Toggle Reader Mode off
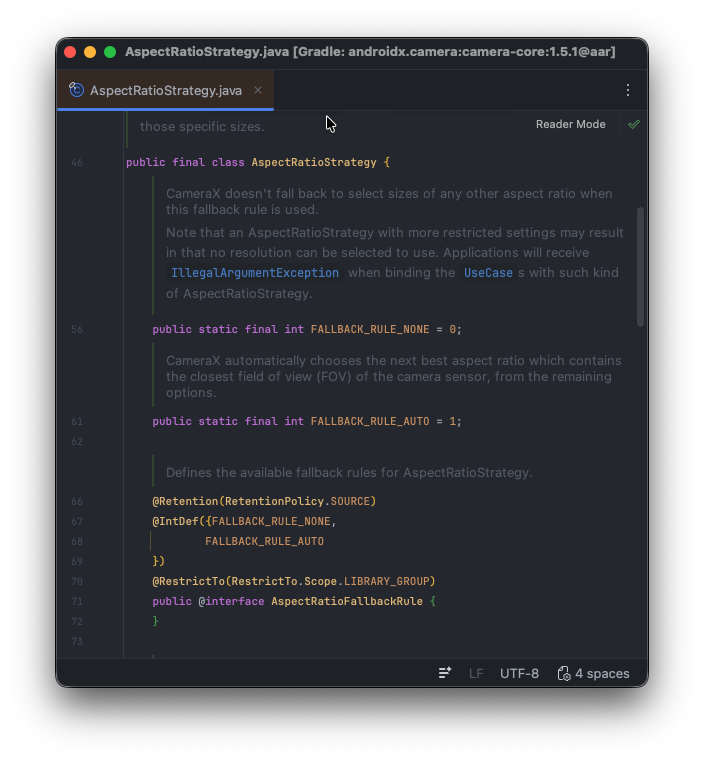 pos(570,125)
